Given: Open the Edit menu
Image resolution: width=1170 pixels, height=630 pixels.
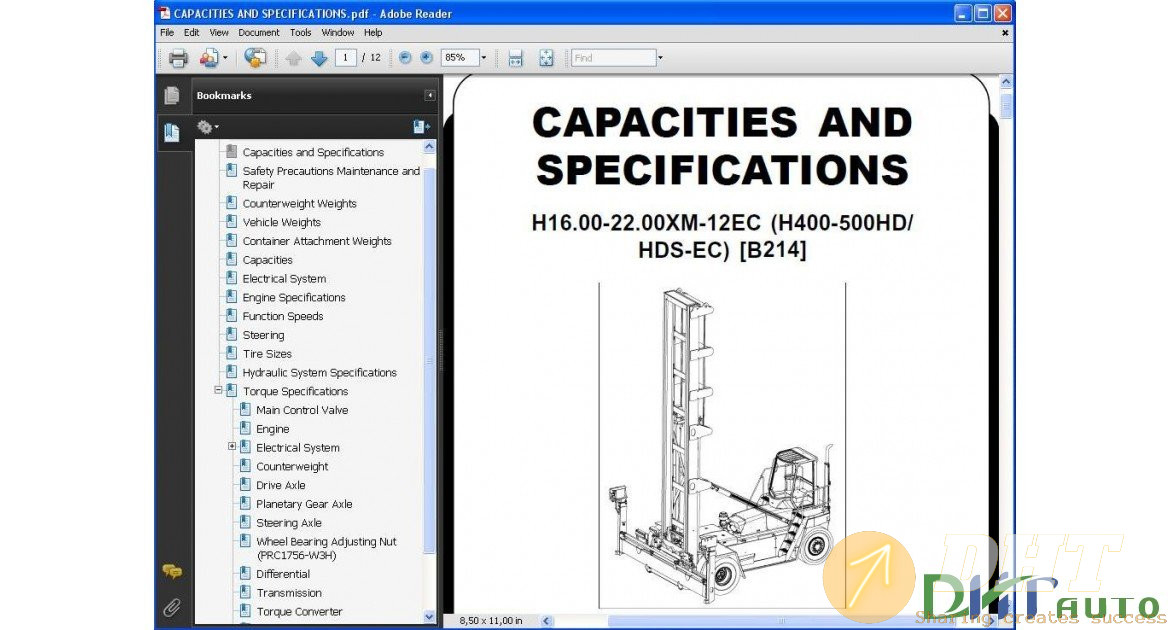Looking at the screenshot, I should [192, 33].
